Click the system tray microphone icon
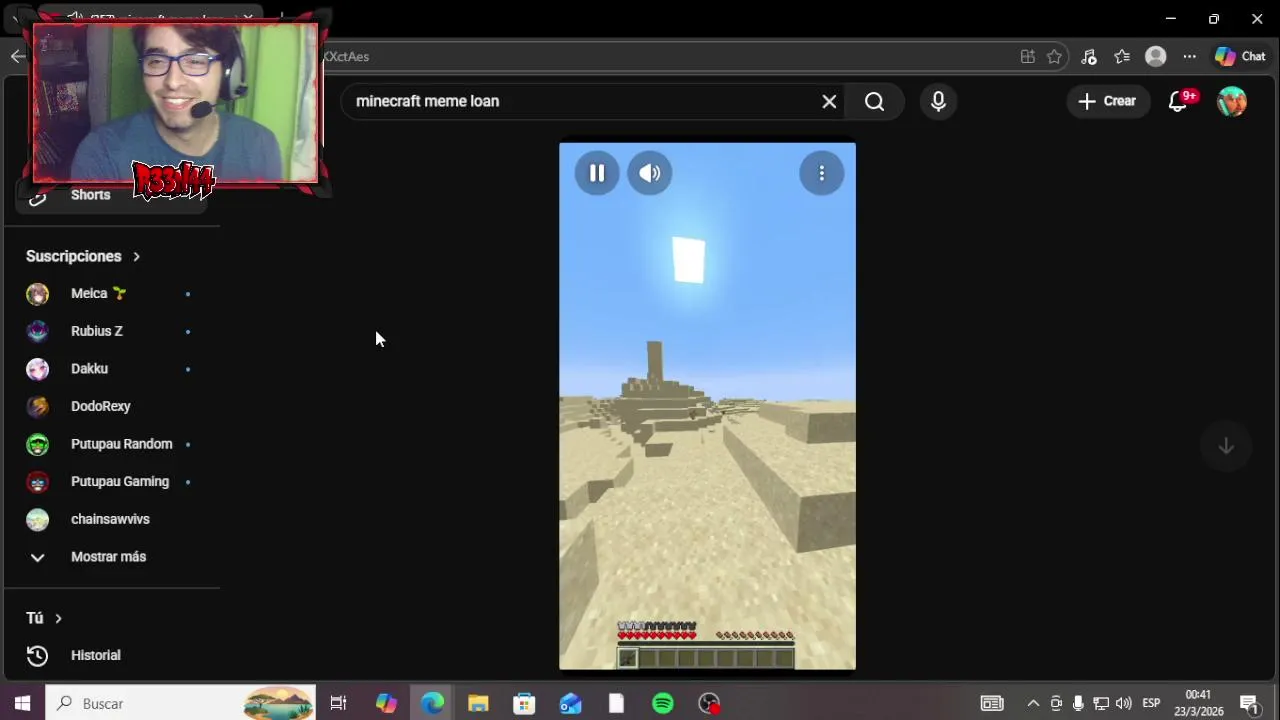The image size is (1280, 720). pyautogui.click(x=1078, y=703)
